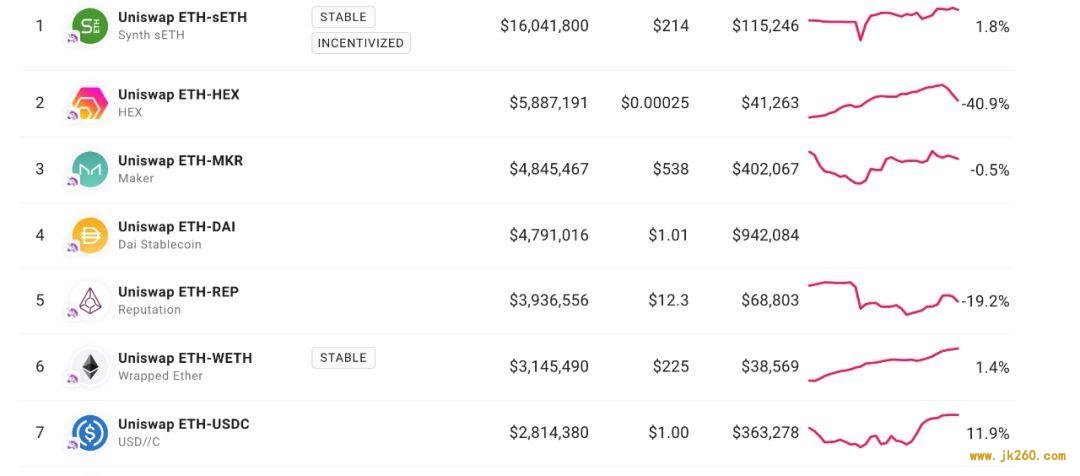The image size is (1080, 476).
Task: Open the Uniswap ETH-HEX pool link
Action: [178, 94]
